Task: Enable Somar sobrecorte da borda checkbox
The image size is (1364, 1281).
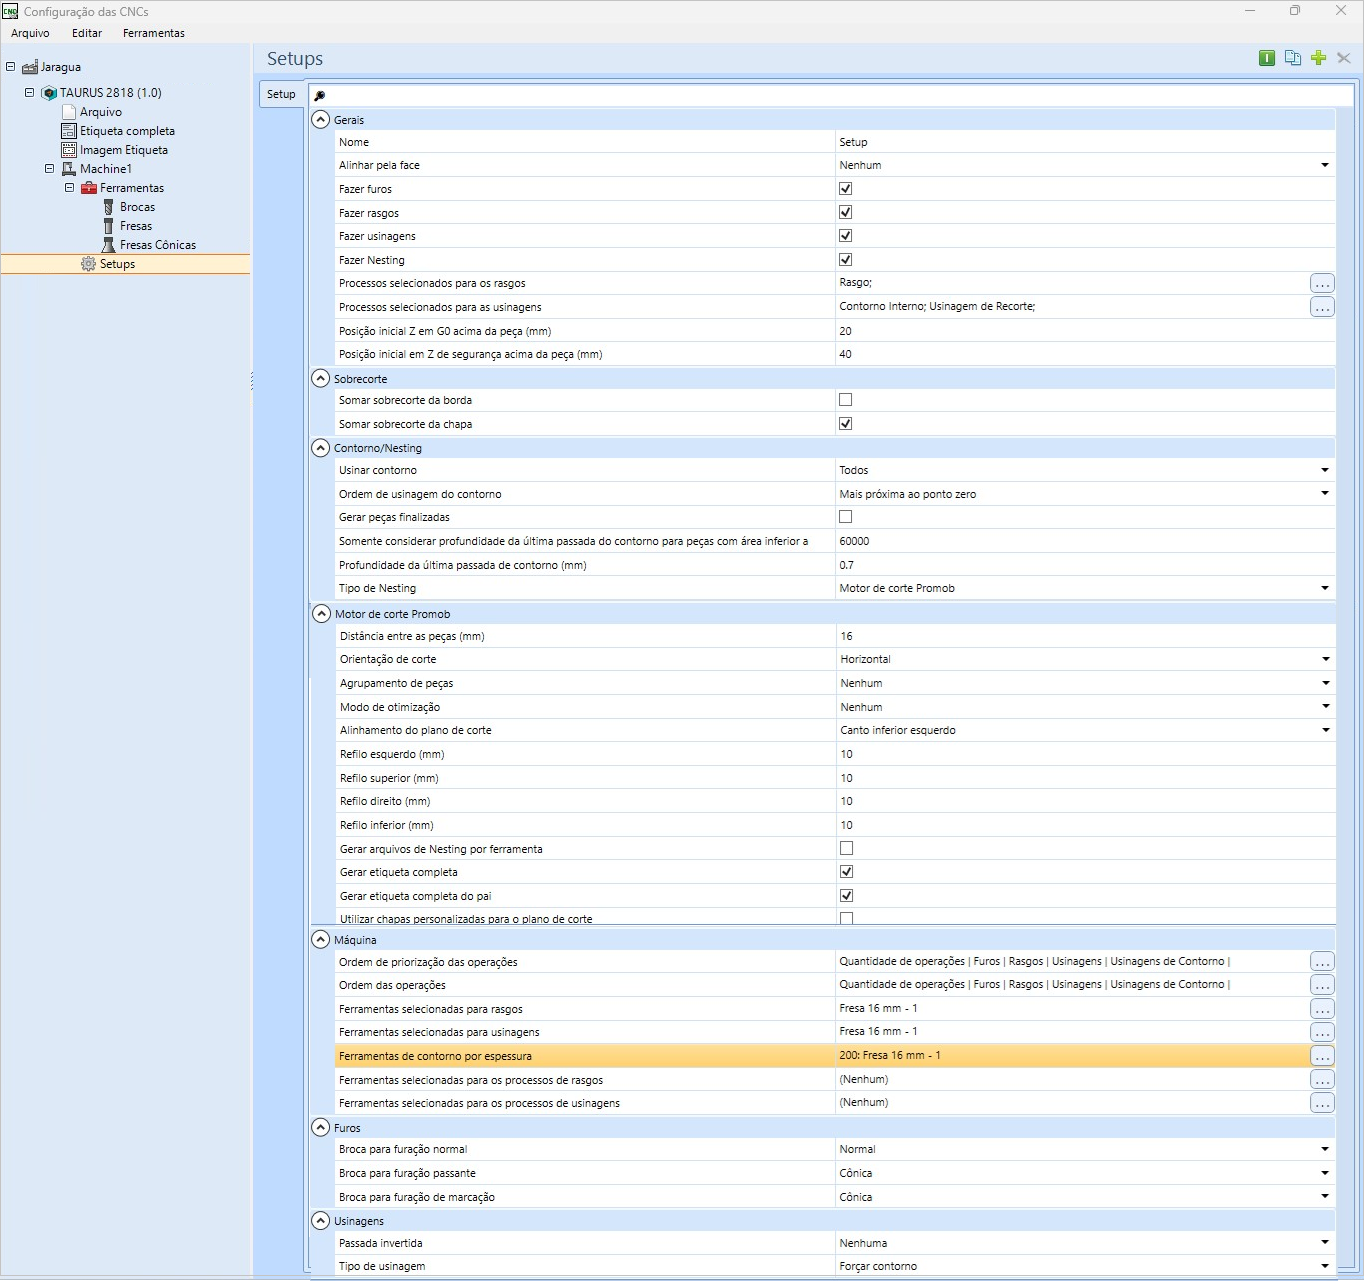Action: [x=845, y=400]
